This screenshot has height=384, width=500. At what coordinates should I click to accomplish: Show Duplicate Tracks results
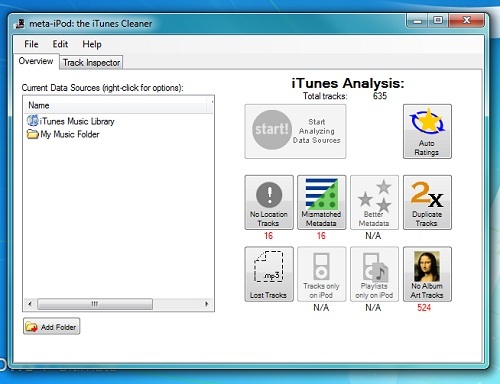pos(427,202)
